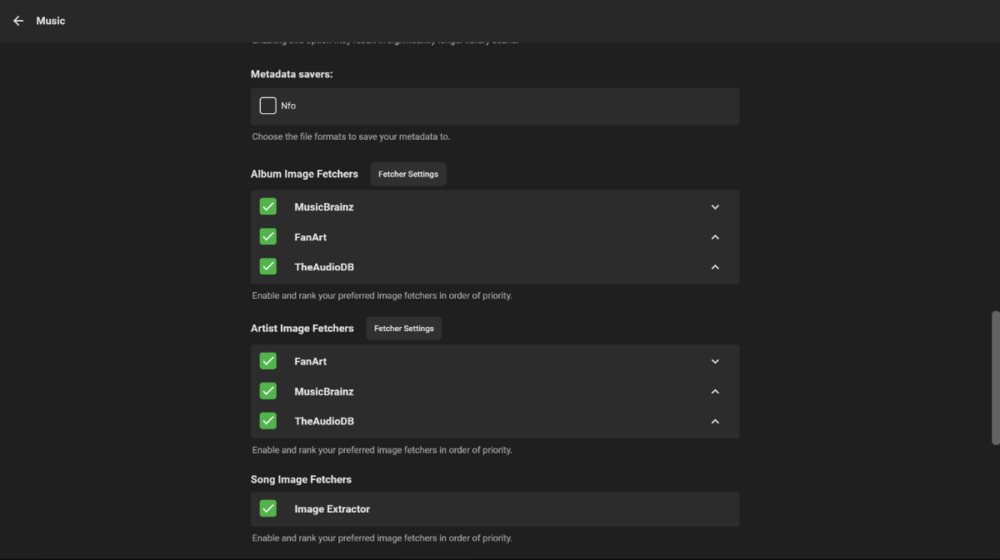This screenshot has width=1000, height=560.
Task: Disable the Image Extractor song fetcher
Action: [268, 508]
